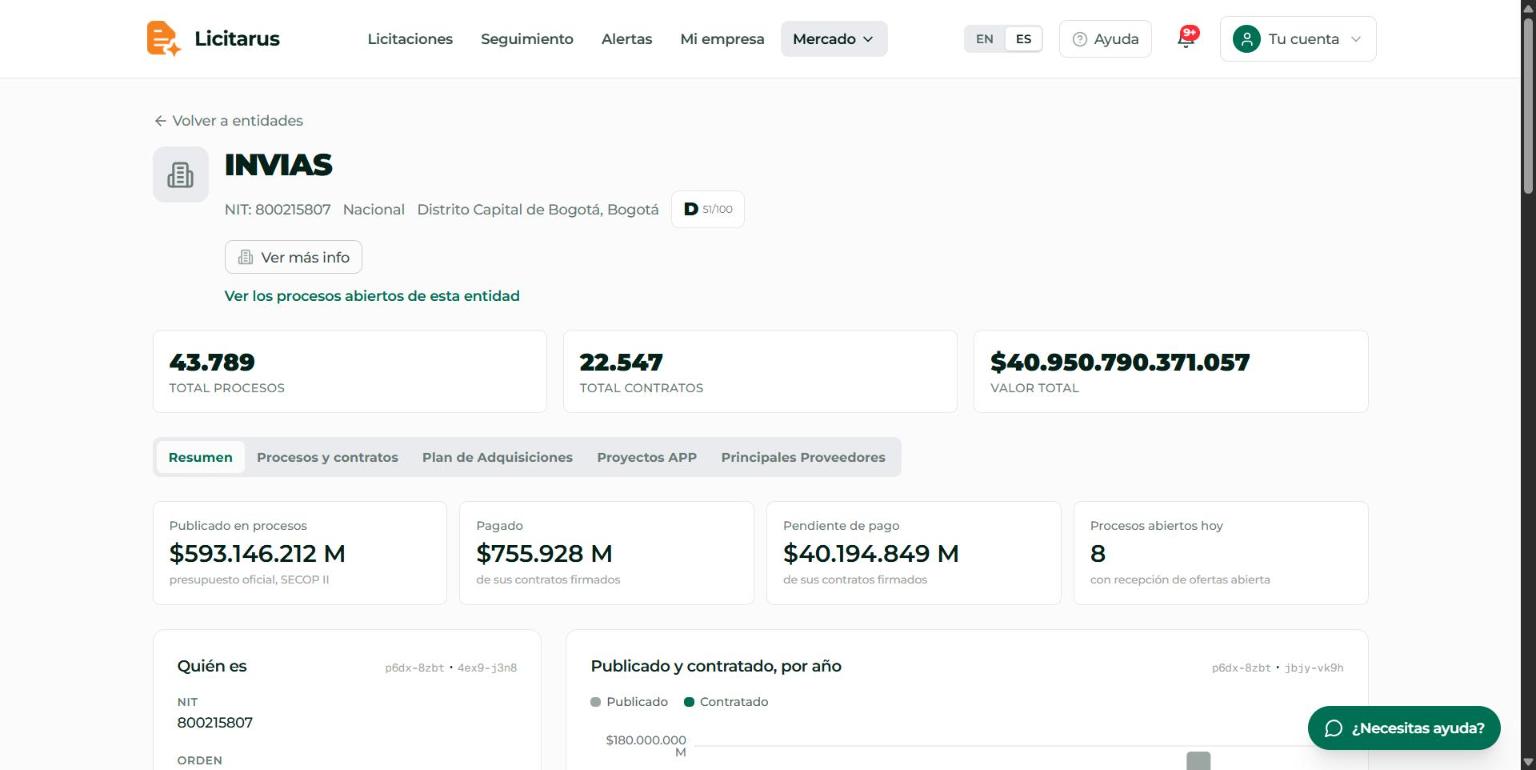Click the back arrow beside Volver a entidades
The height and width of the screenshot is (770, 1536).
point(160,121)
